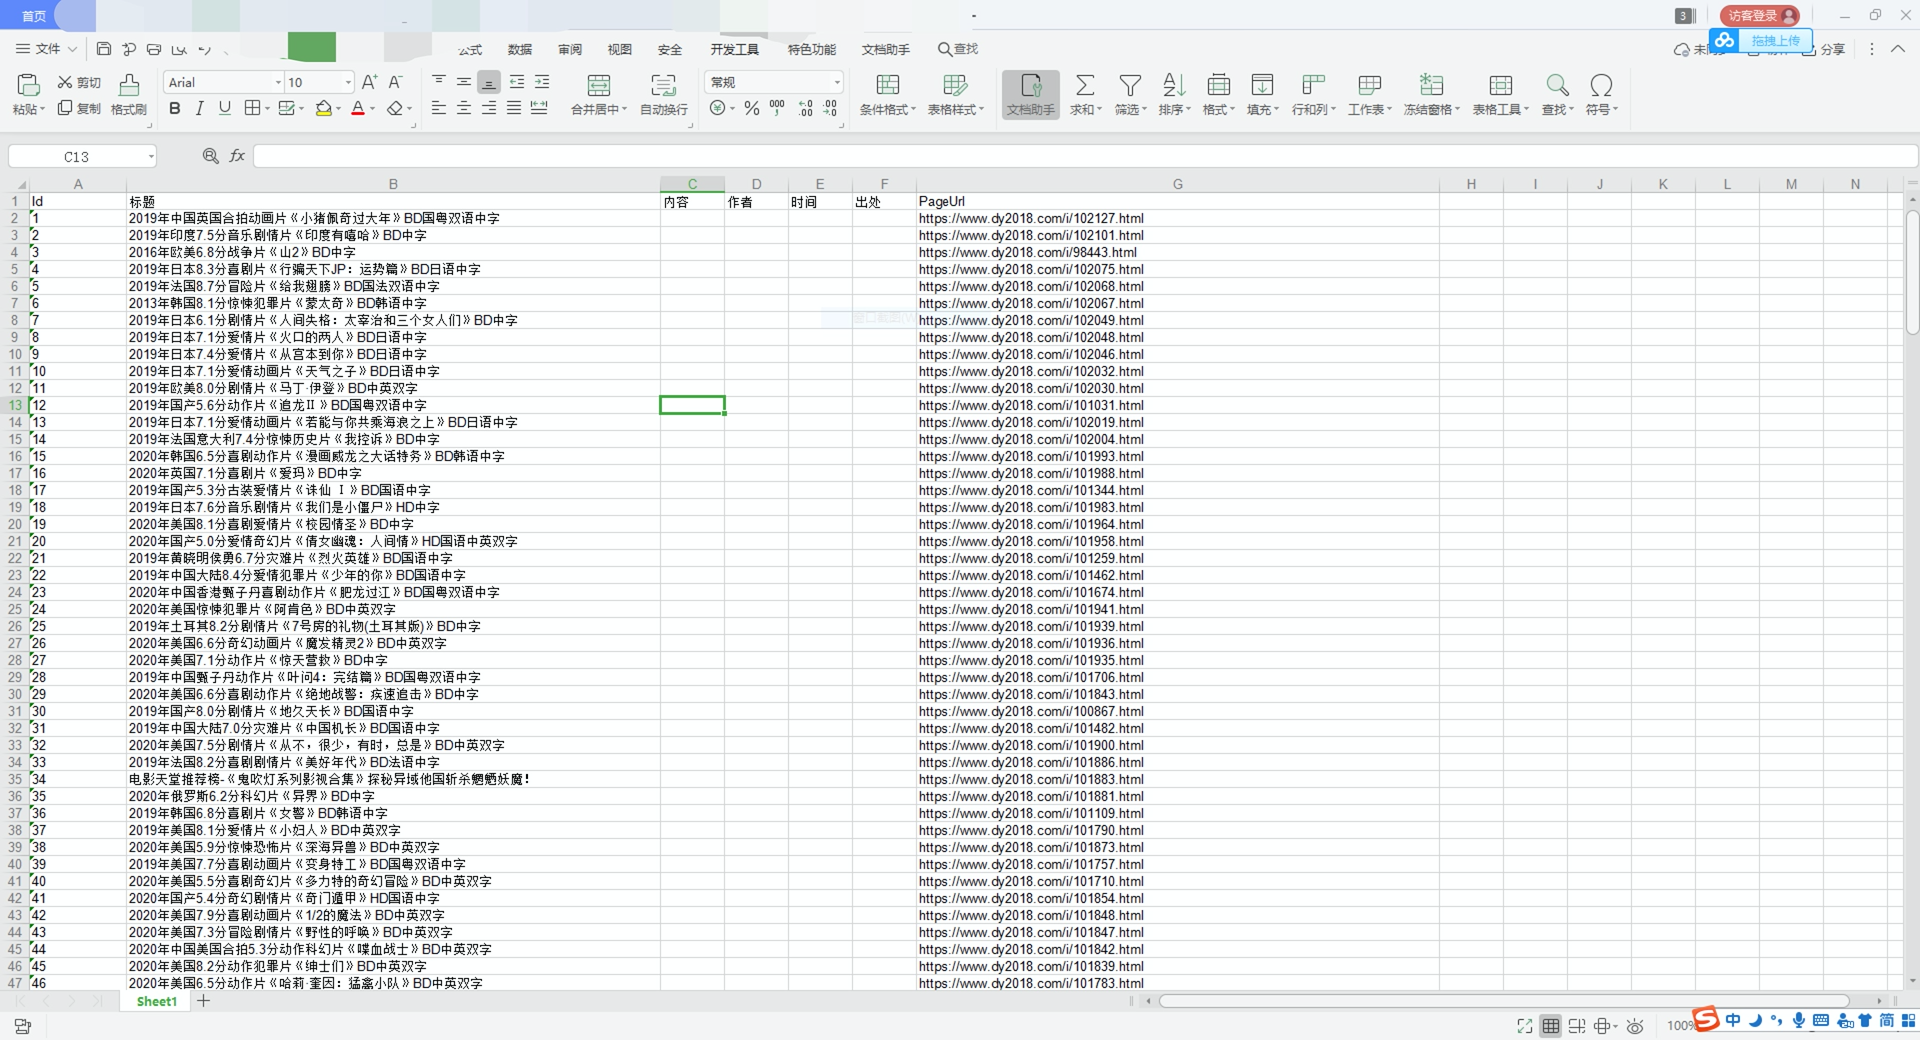Decrease font size with A- icon

point(395,82)
